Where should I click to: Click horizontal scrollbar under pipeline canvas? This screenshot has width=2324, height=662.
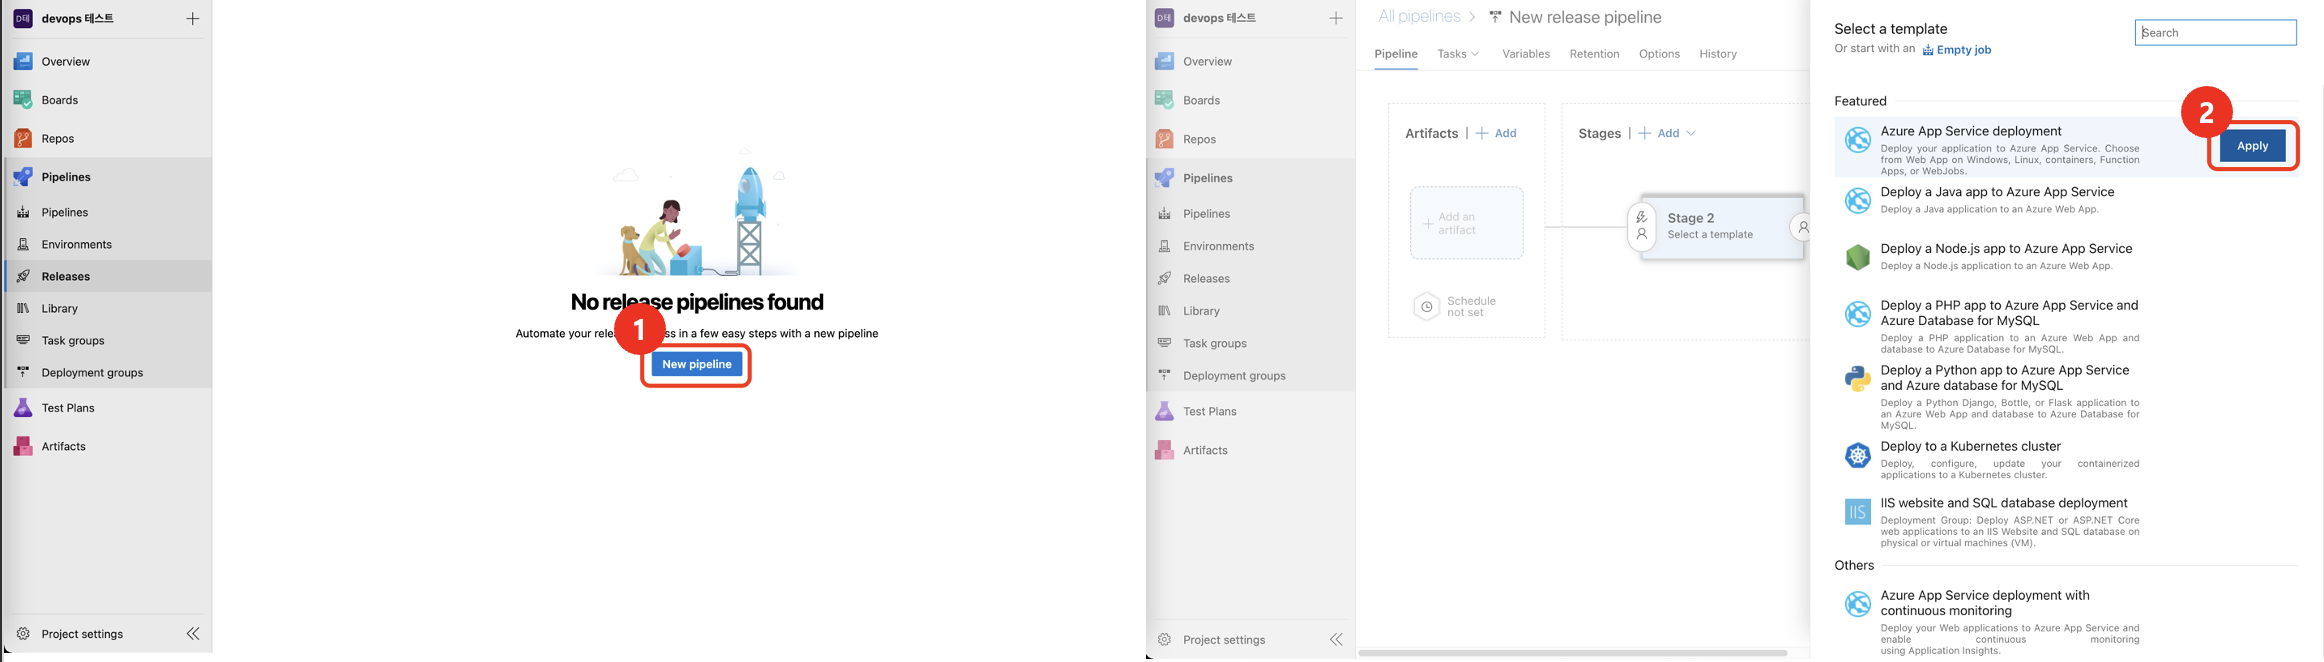(x=1572, y=653)
